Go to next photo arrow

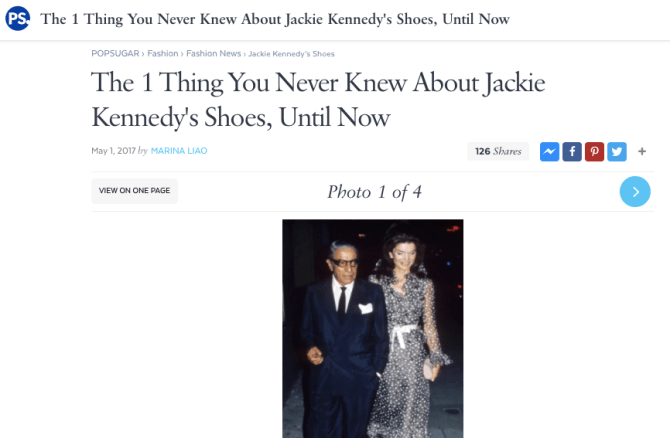click(x=635, y=191)
